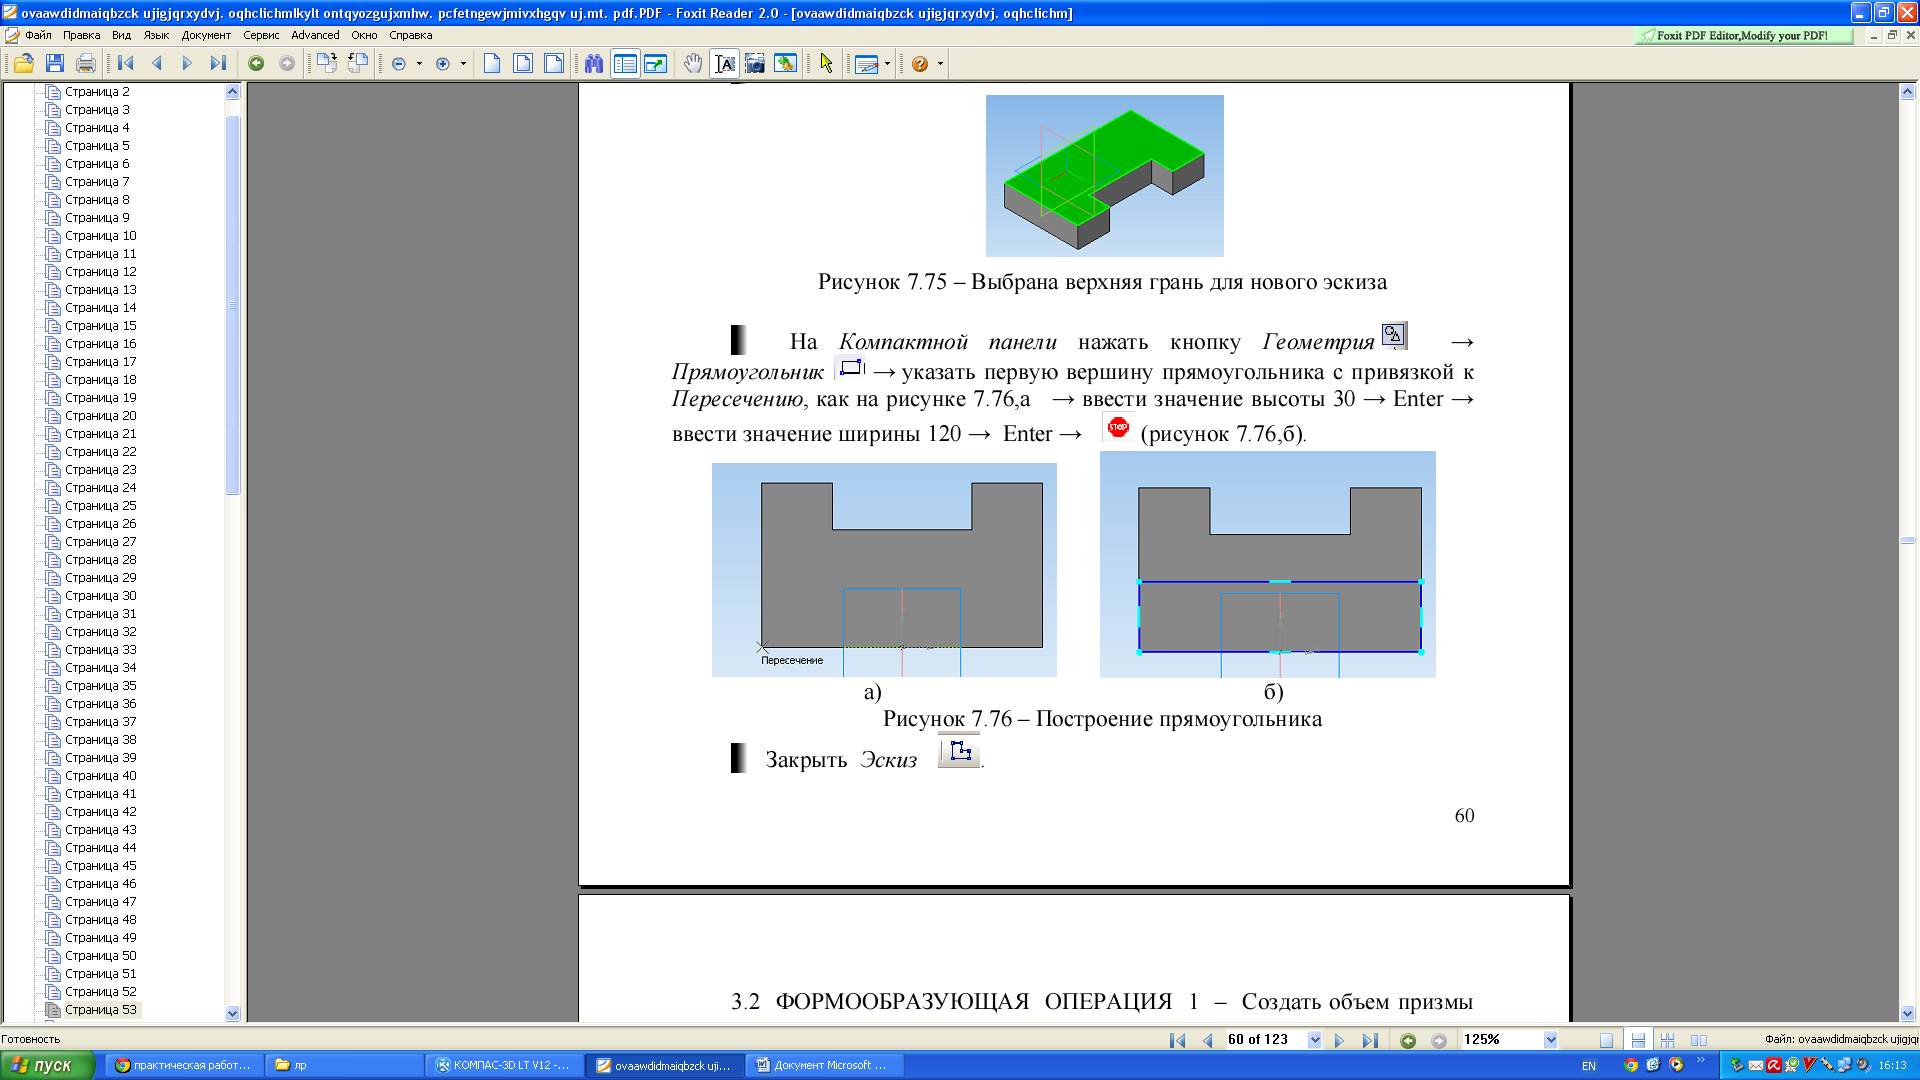Click the Zoom Out magnifier icon
The width and height of the screenshot is (1920, 1080).
399,63
